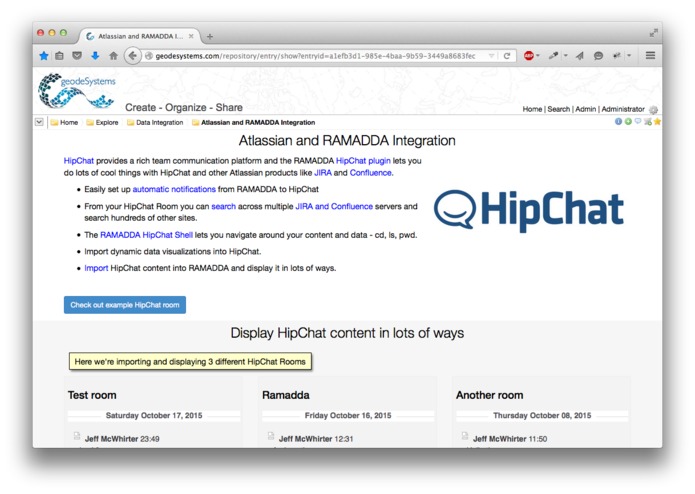Click the Pocket save icon

click(77, 56)
